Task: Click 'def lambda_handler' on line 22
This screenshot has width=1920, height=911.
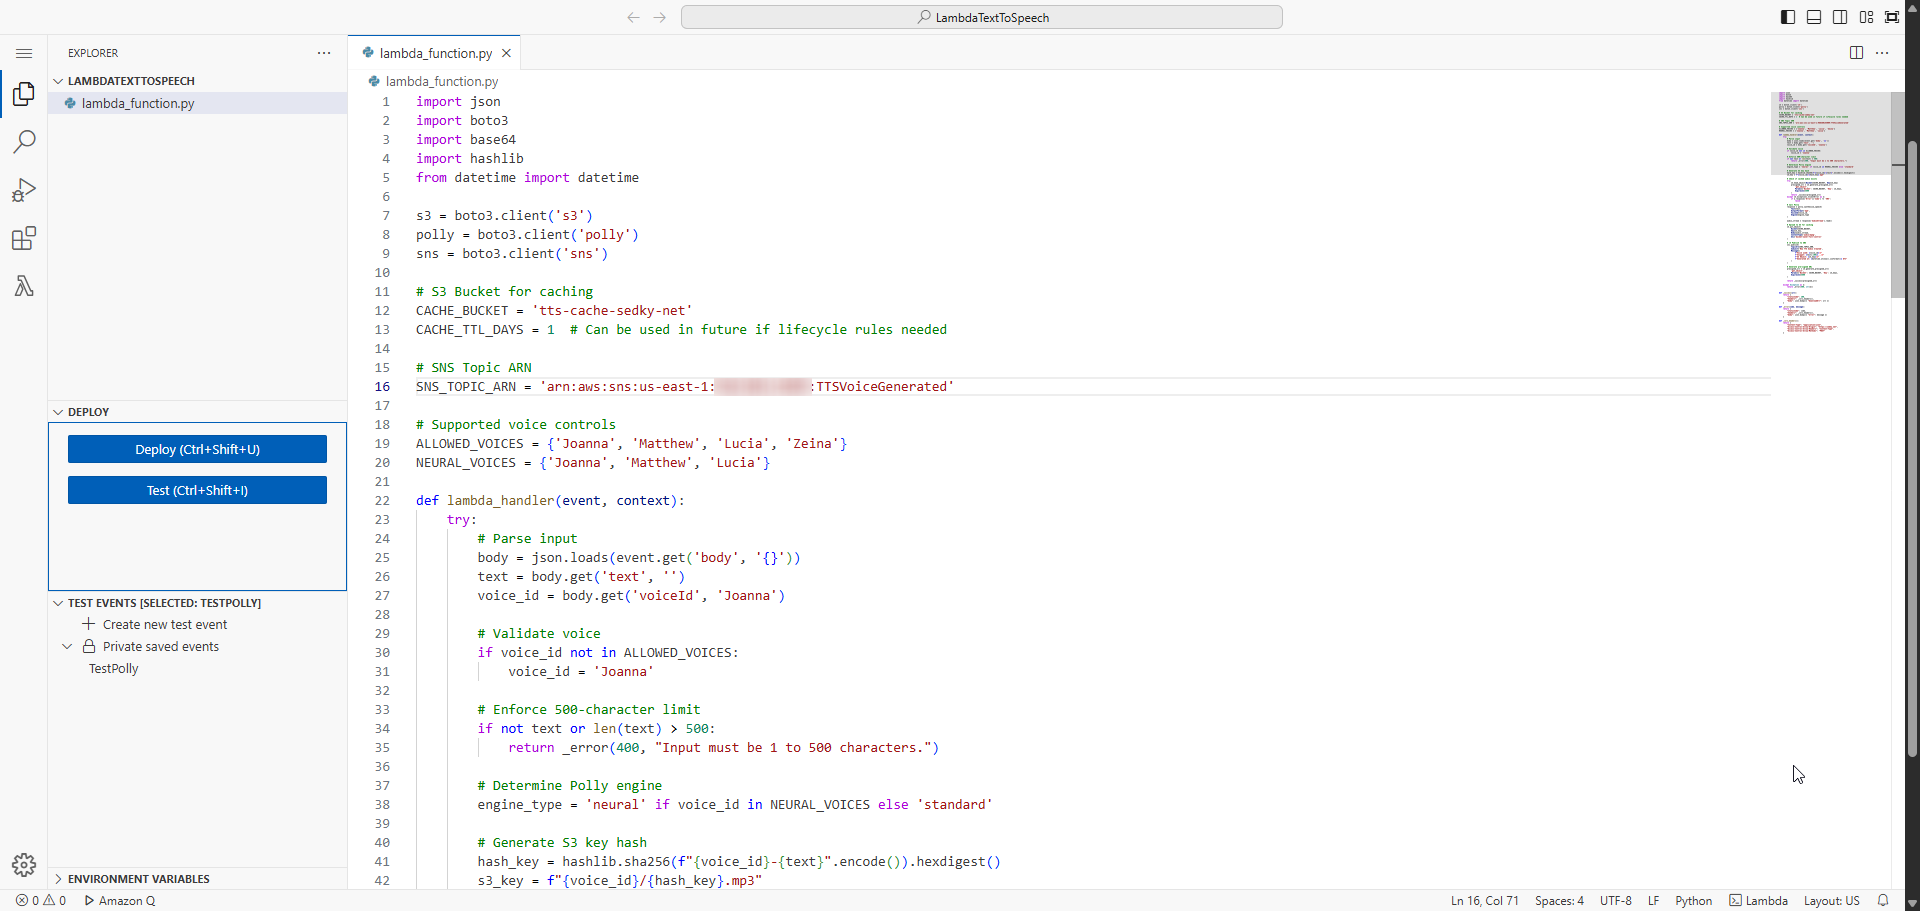Action: pos(485,500)
